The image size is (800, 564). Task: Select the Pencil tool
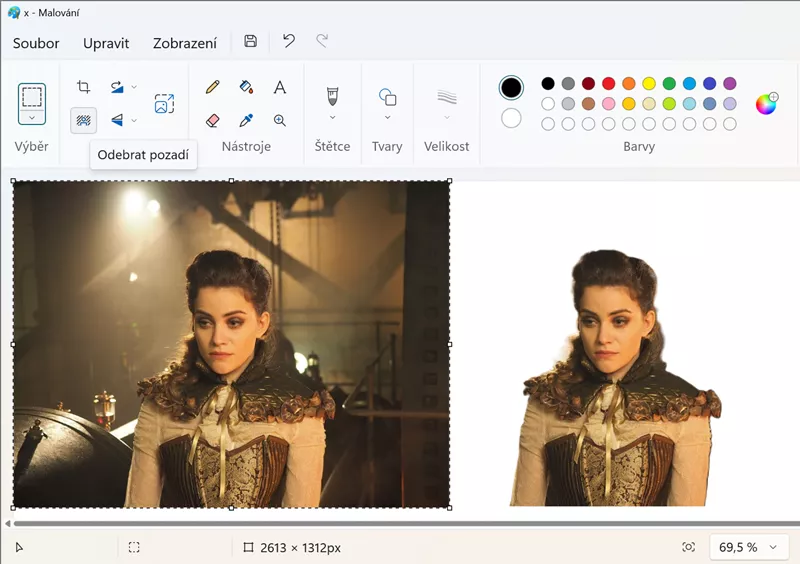(x=212, y=88)
